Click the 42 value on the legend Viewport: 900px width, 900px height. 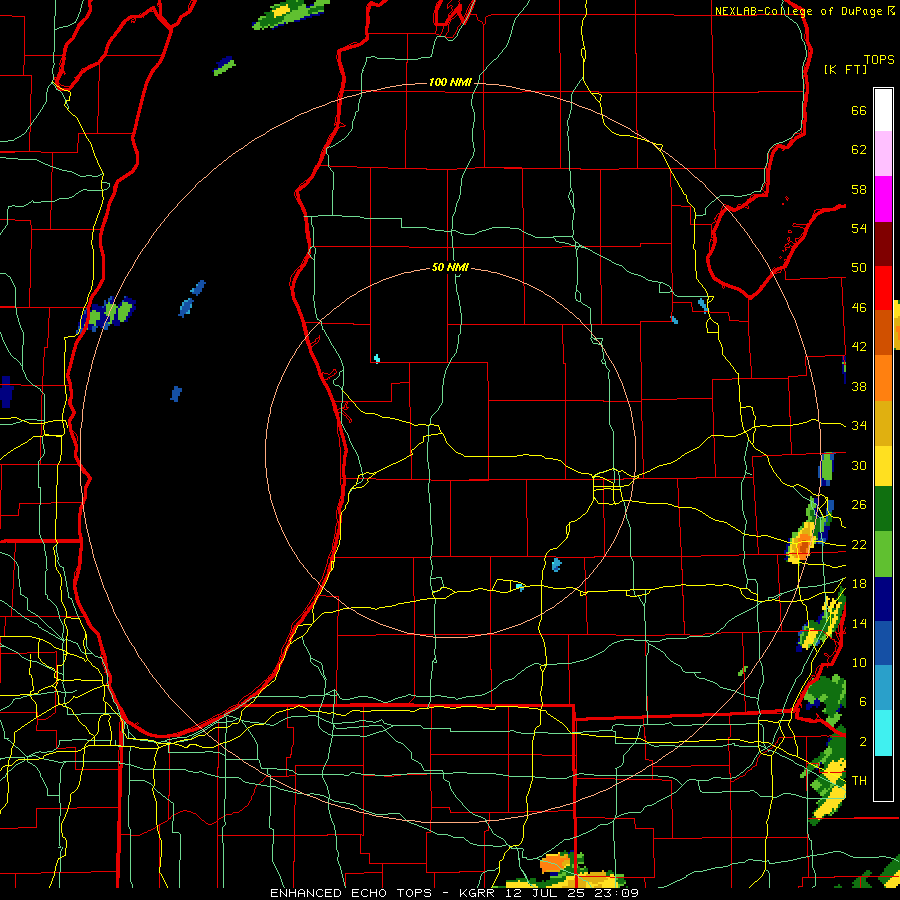(x=859, y=347)
